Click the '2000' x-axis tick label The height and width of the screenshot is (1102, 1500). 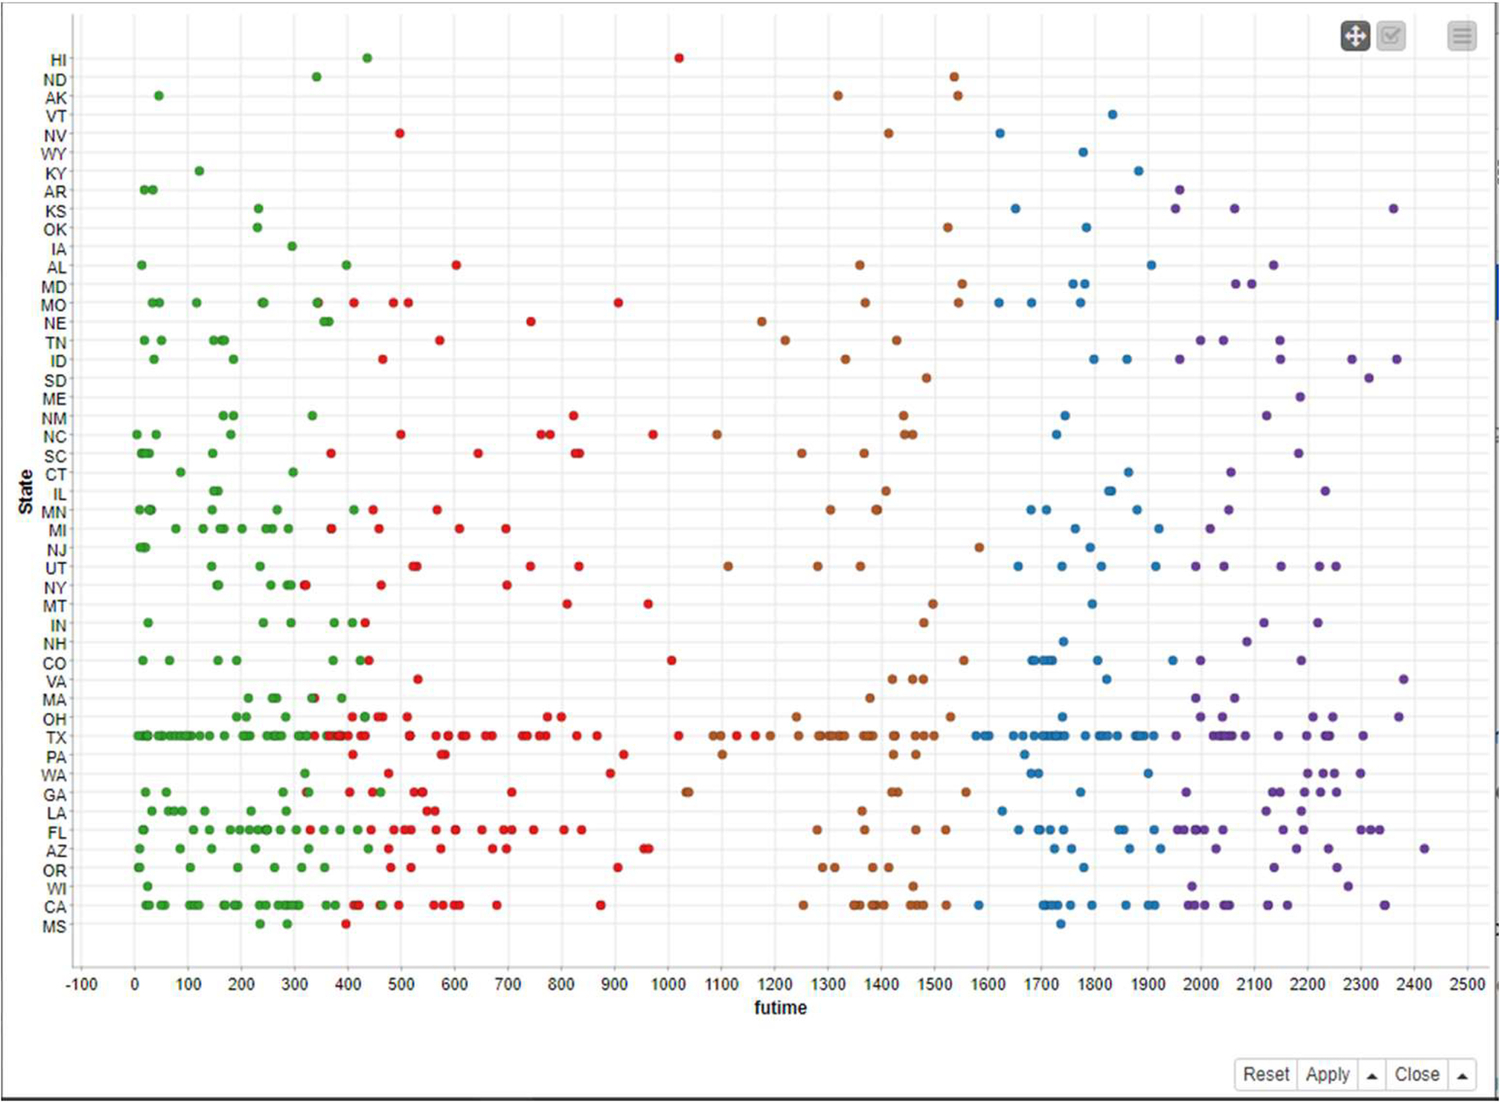(1201, 985)
